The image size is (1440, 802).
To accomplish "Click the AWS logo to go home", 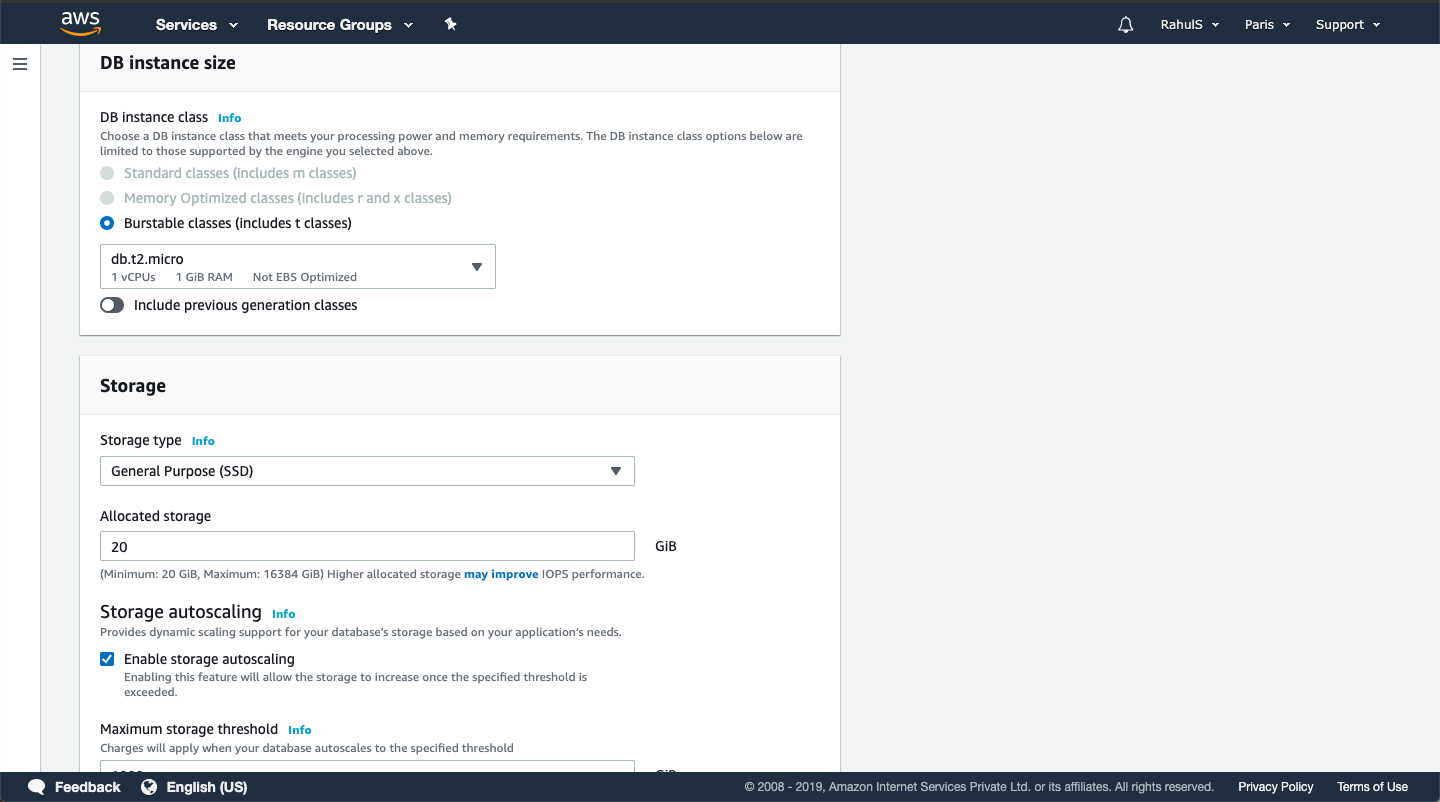I will 80,22.
